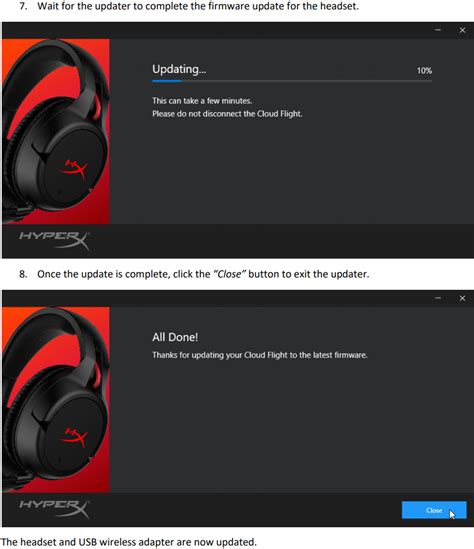This screenshot has width=474, height=549.
Task: Click the headset image in All Done window
Action: pos(56,399)
